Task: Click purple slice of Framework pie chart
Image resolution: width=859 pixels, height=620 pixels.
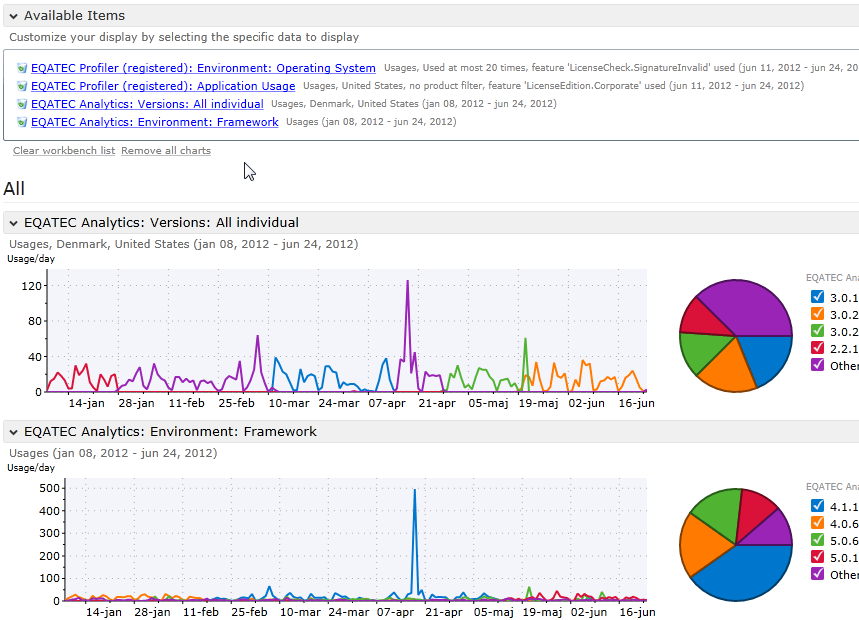Action: (x=774, y=530)
